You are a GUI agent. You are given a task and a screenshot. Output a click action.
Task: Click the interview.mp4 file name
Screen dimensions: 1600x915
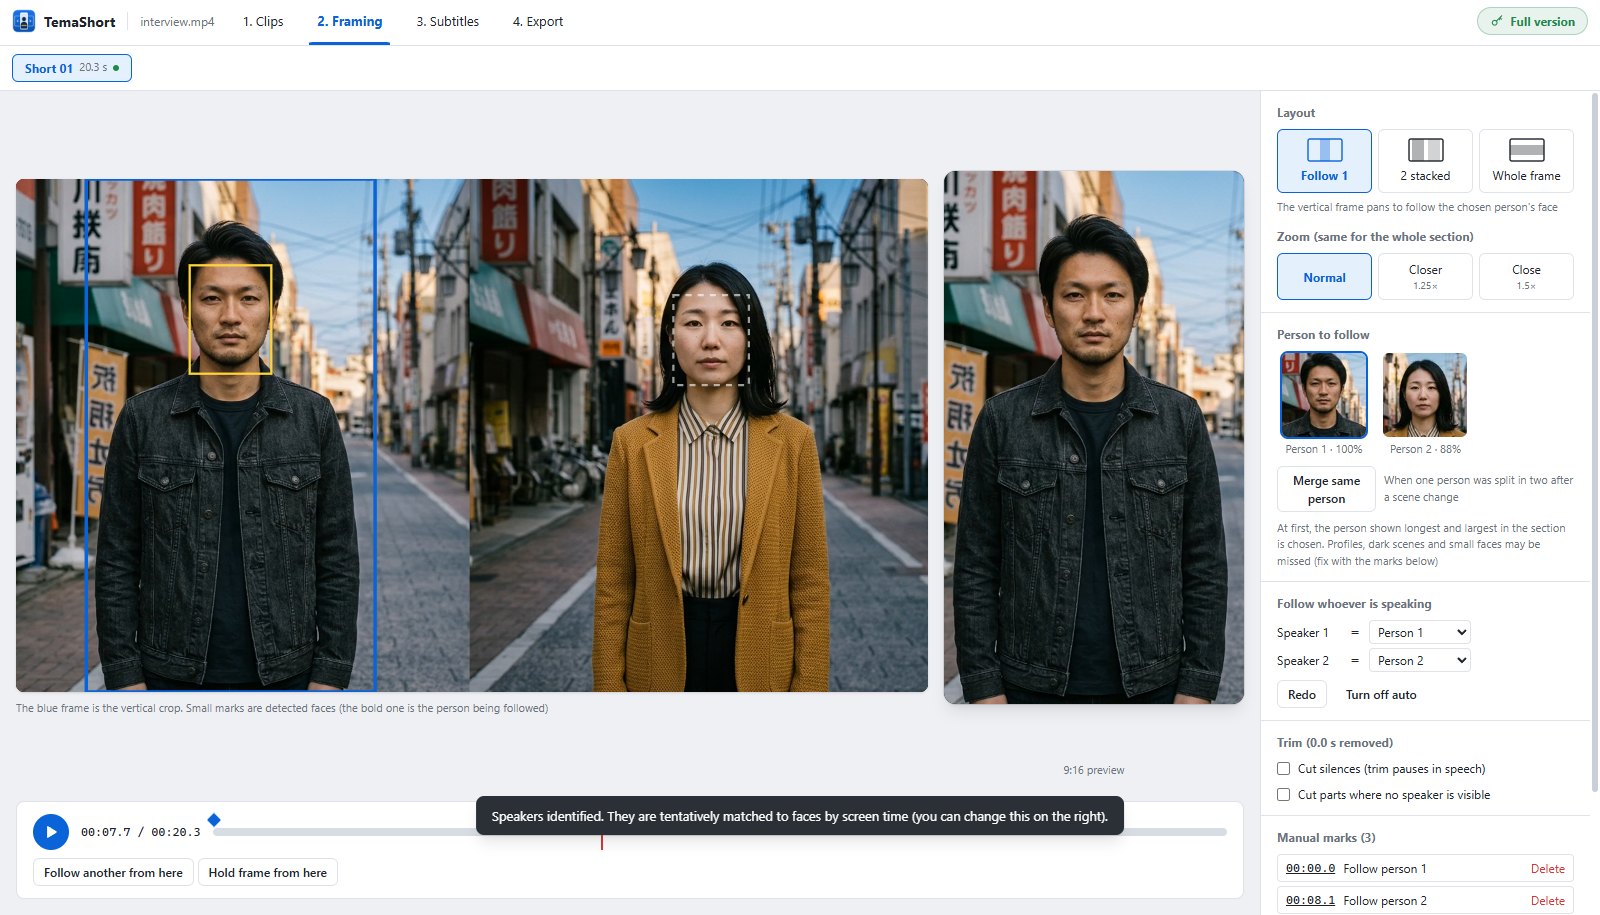coord(177,22)
